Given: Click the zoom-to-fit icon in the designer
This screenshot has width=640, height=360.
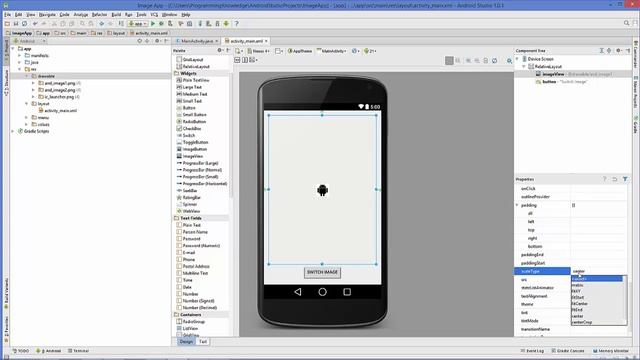Looking at the screenshot, I should click(x=449, y=60).
